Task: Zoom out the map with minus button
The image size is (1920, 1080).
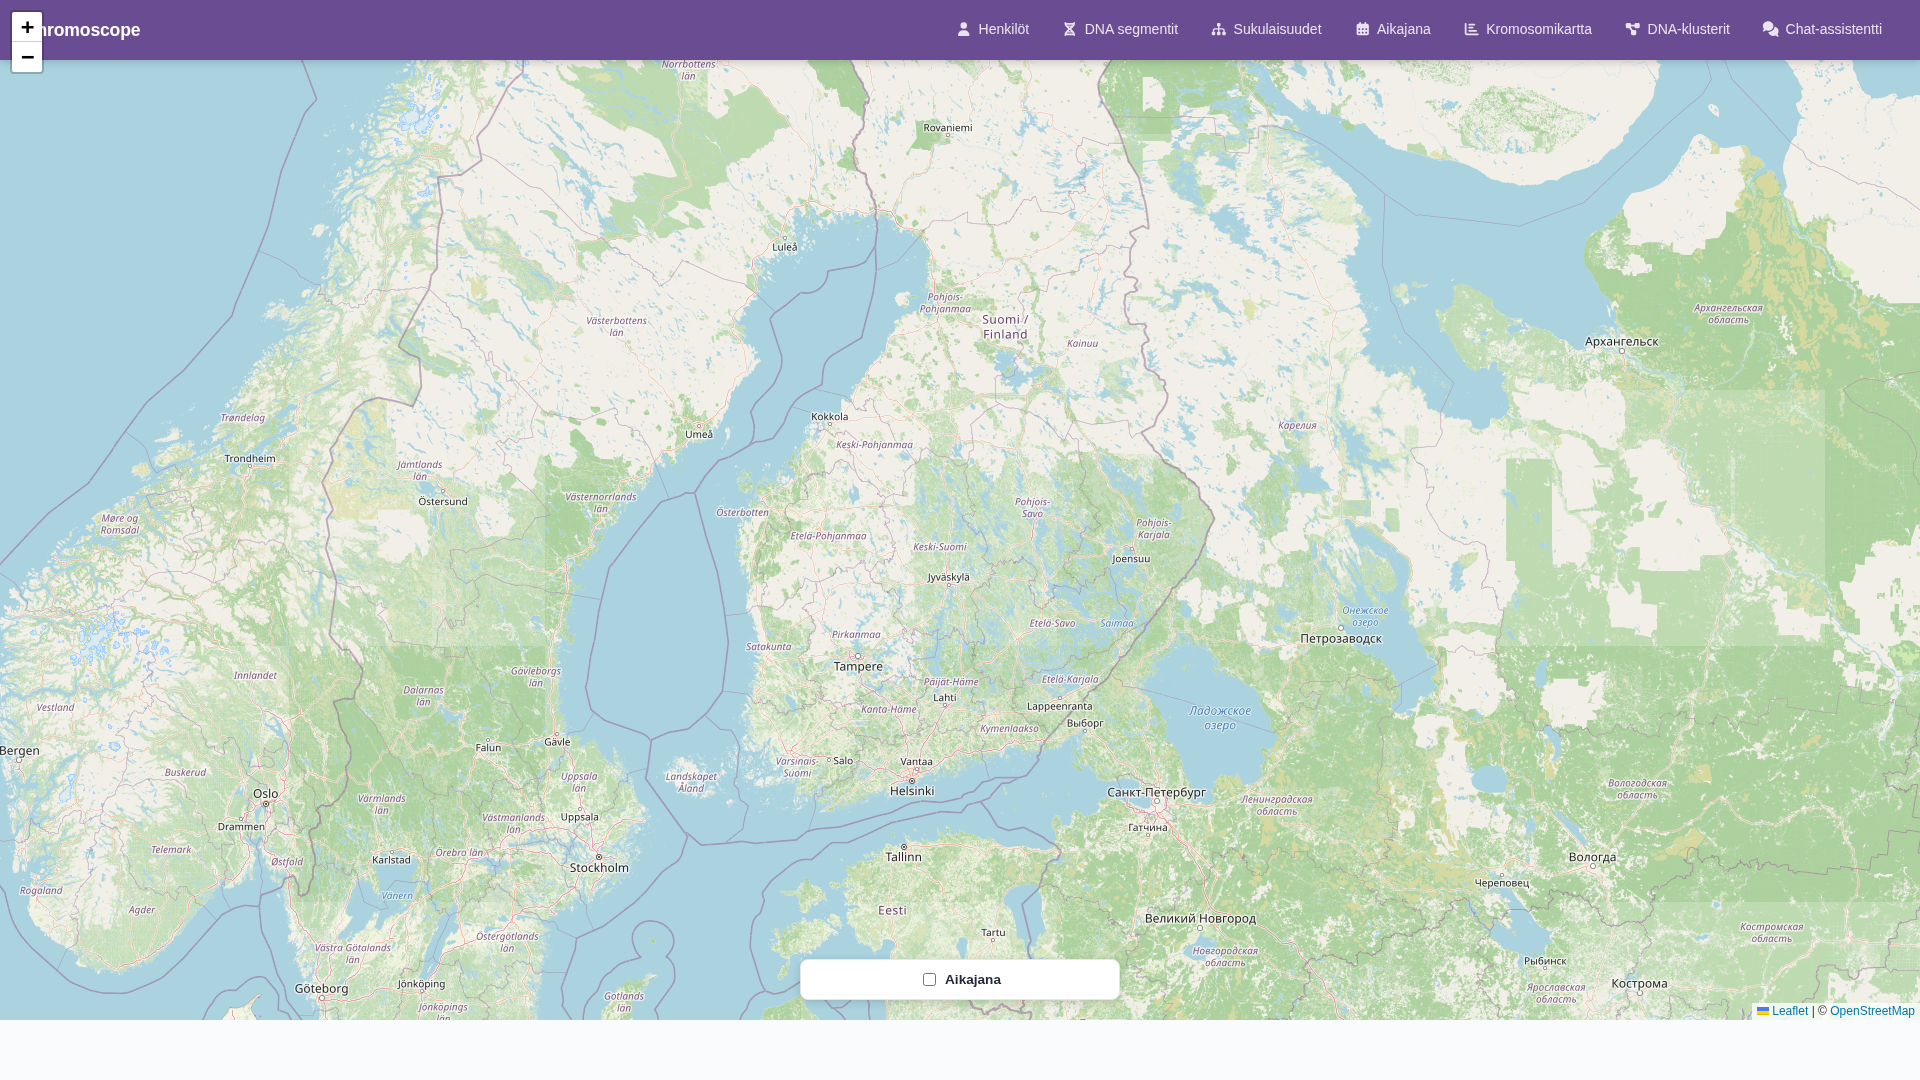Action: click(x=27, y=57)
